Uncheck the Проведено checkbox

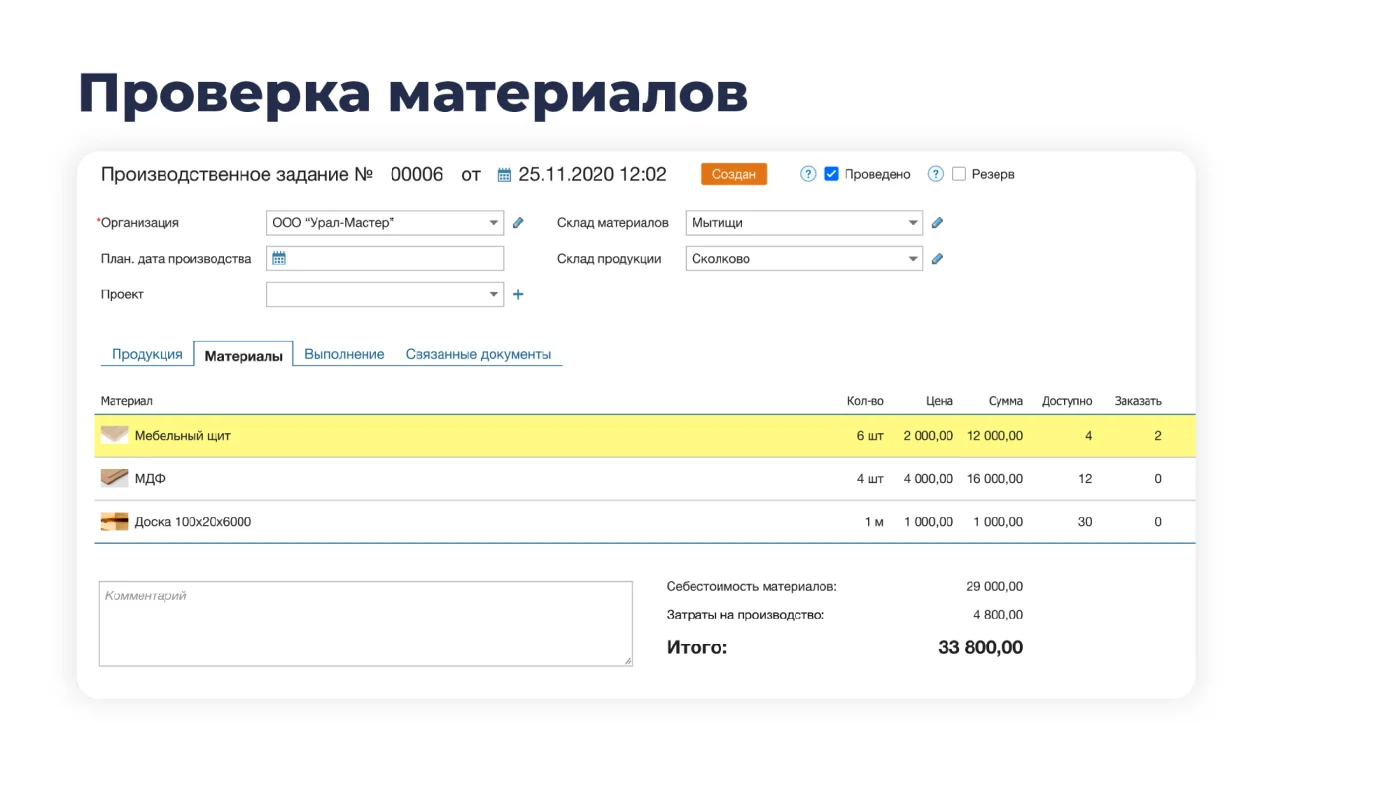tap(831, 174)
